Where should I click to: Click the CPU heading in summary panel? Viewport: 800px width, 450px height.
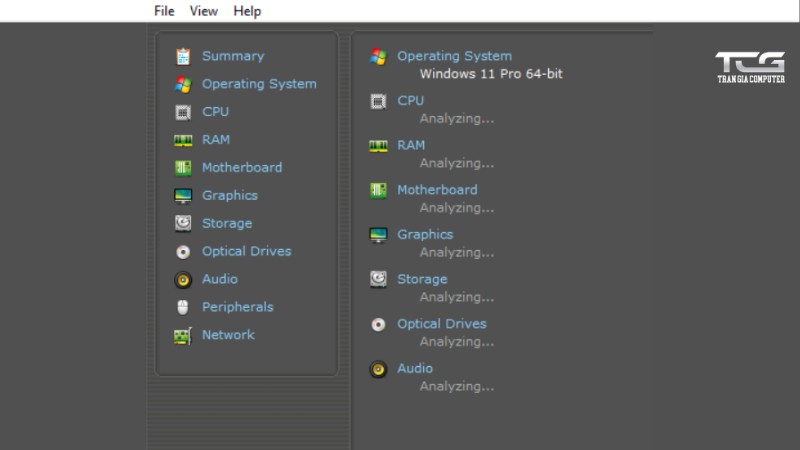pos(410,100)
